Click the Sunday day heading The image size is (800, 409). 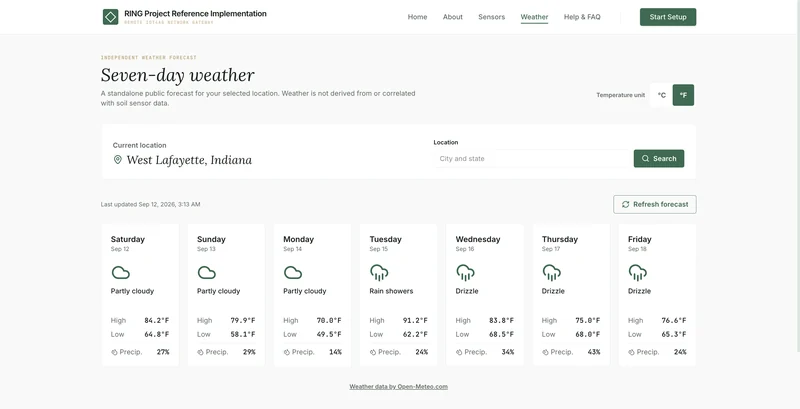click(x=211, y=239)
